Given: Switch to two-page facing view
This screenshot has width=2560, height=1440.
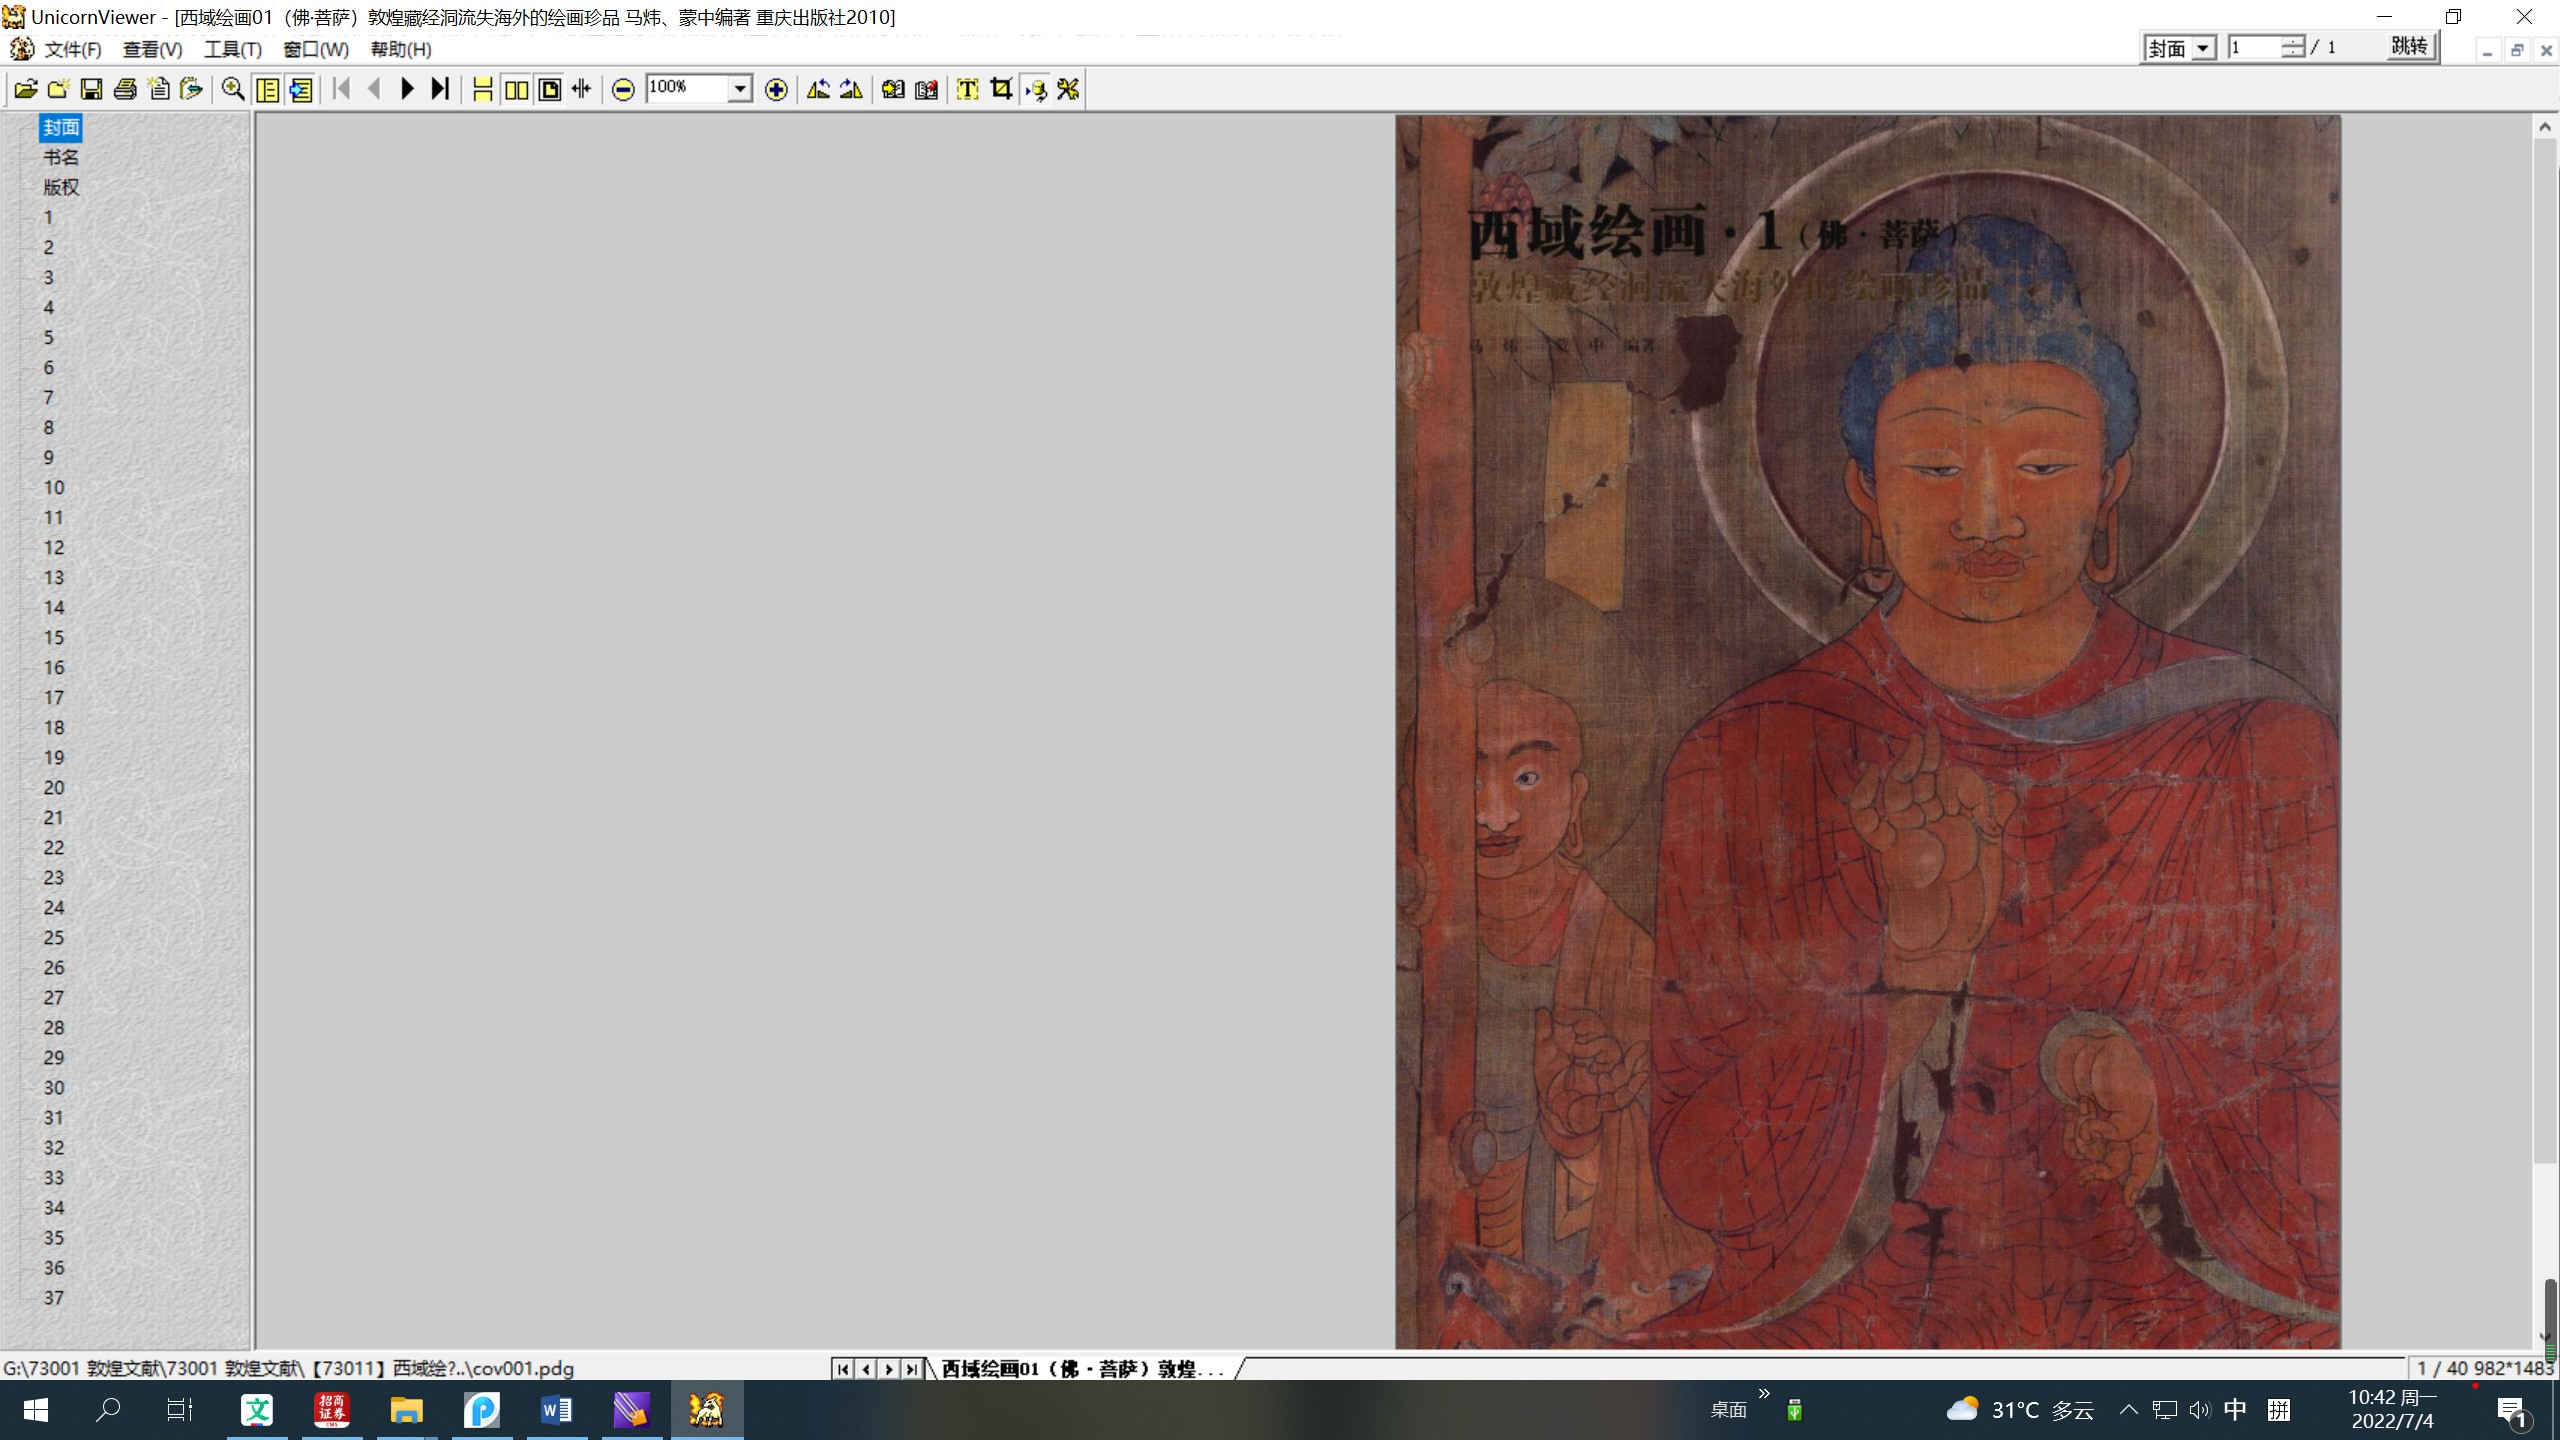Looking at the screenshot, I should pyautogui.click(x=516, y=89).
